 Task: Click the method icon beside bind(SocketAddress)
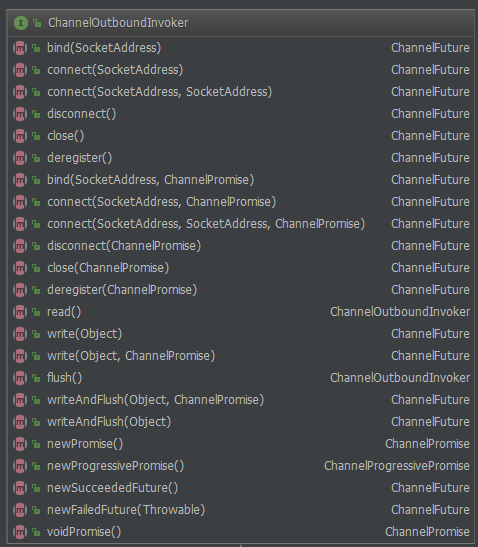point(20,48)
